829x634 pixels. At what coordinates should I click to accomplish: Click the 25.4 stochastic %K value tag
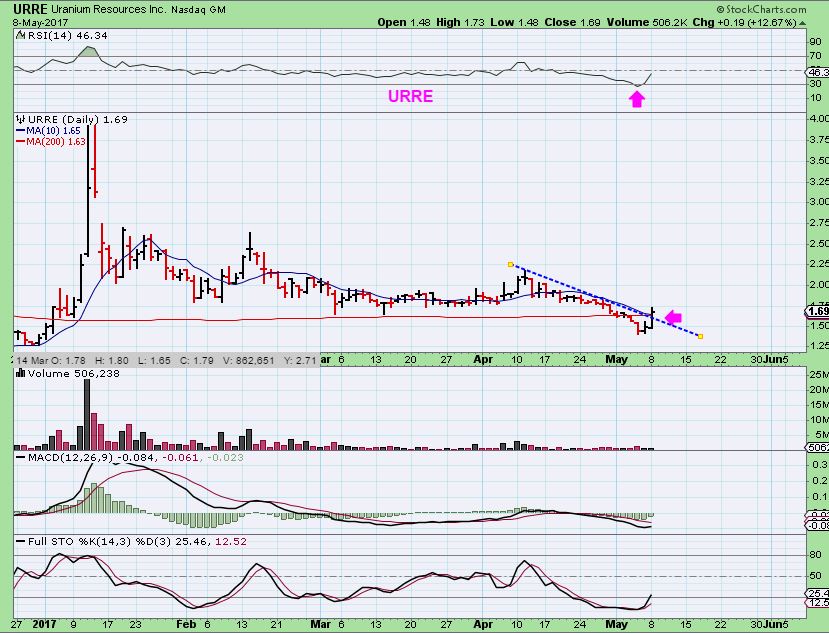coord(817,594)
